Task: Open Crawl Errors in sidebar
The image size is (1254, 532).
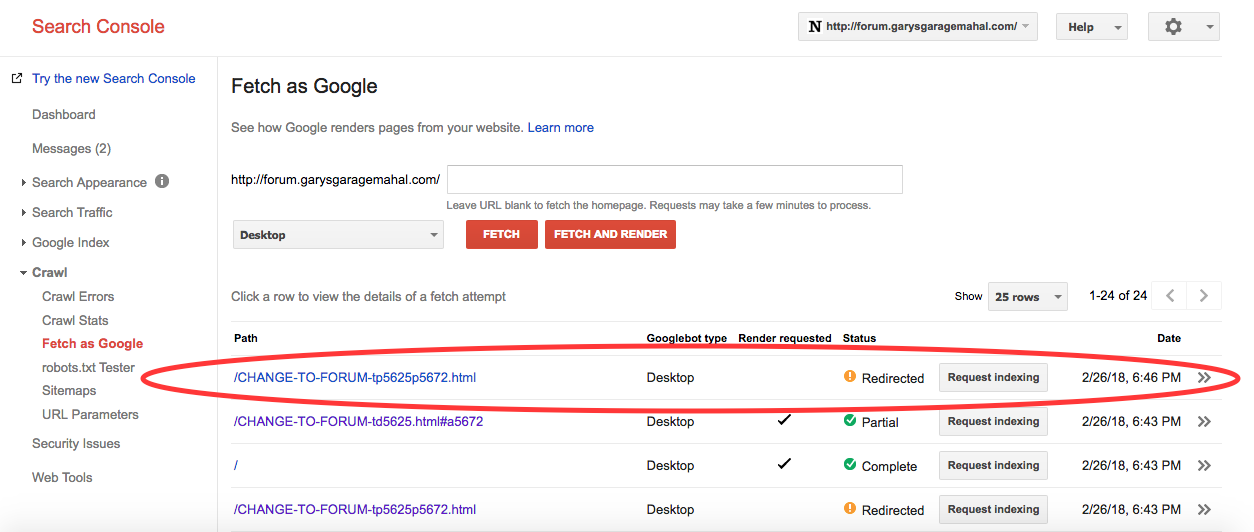Action: [x=78, y=296]
